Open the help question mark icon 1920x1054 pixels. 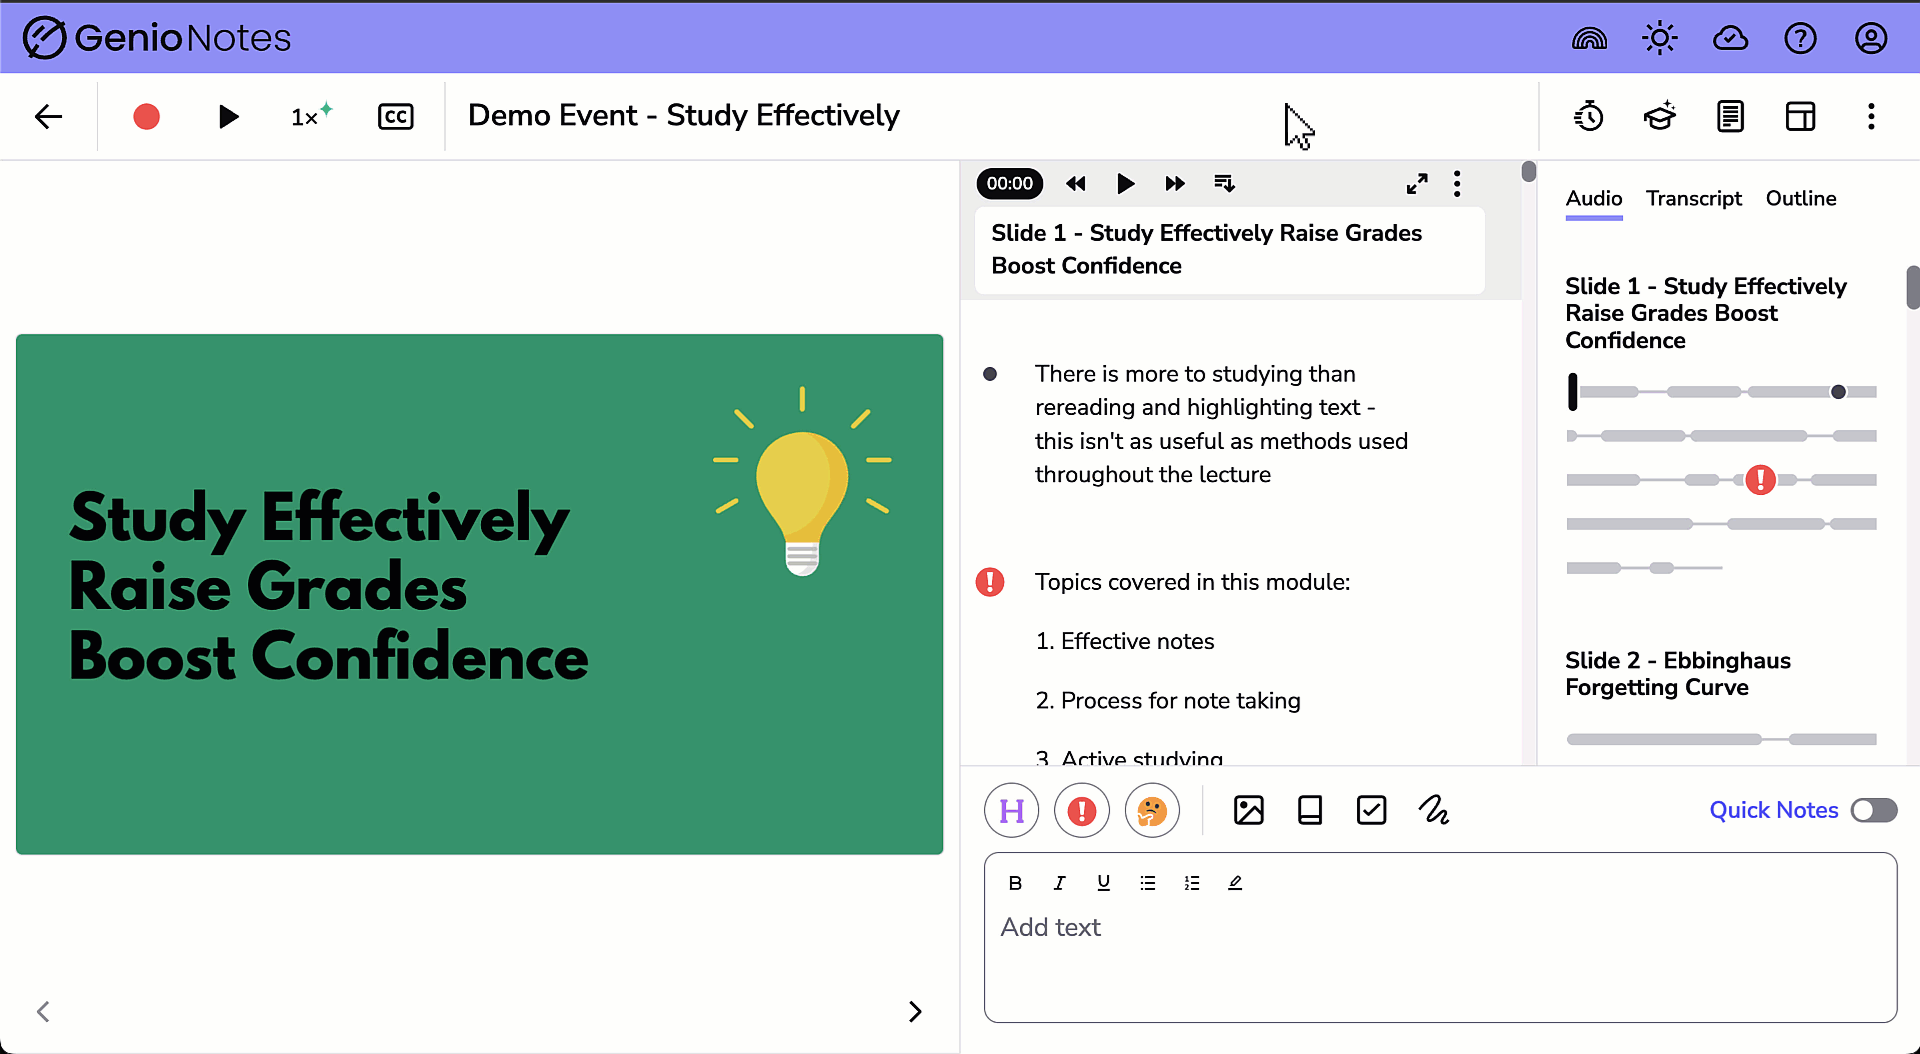[1800, 39]
